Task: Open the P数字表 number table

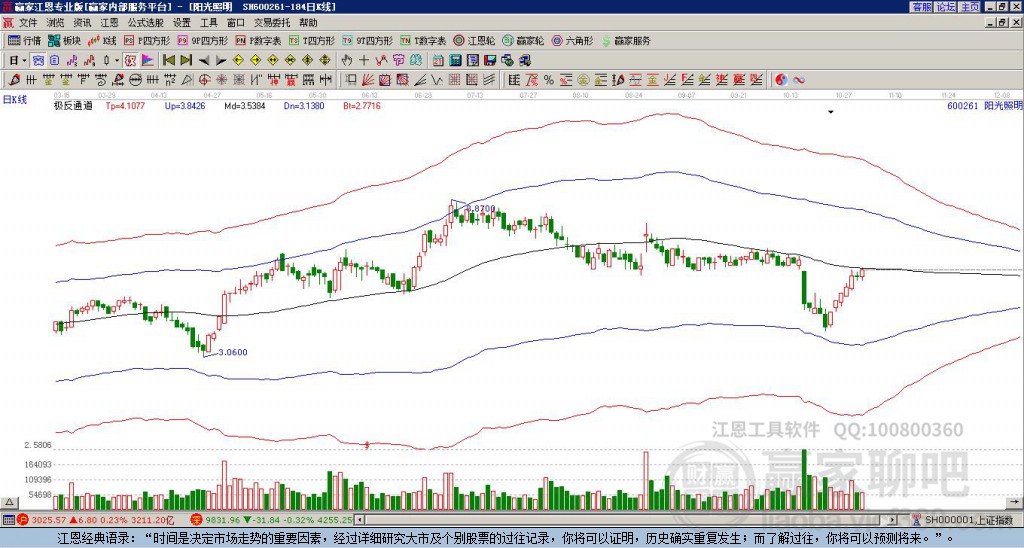Action: [x=259, y=40]
